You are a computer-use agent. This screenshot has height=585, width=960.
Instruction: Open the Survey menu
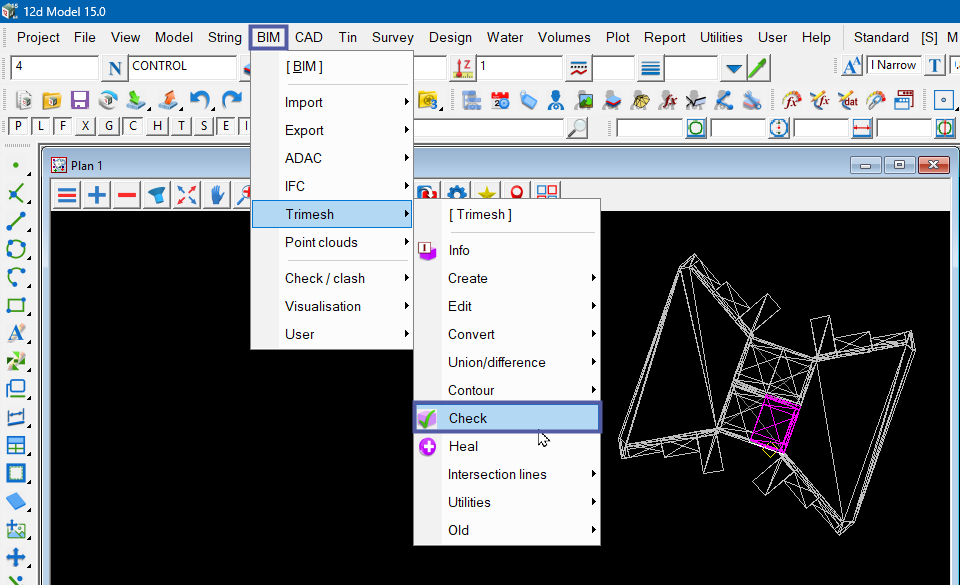[x=392, y=37]
